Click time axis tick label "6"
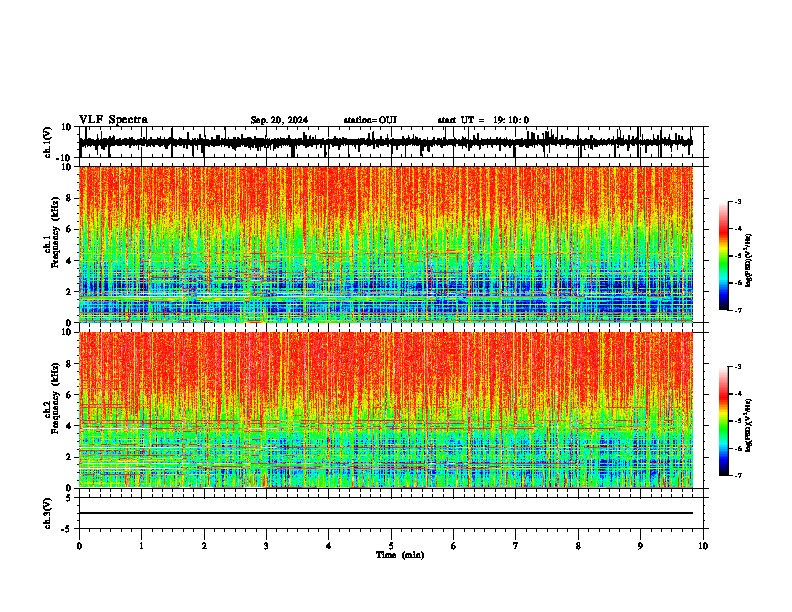This screenshot has width=792, height=612. 454,546
